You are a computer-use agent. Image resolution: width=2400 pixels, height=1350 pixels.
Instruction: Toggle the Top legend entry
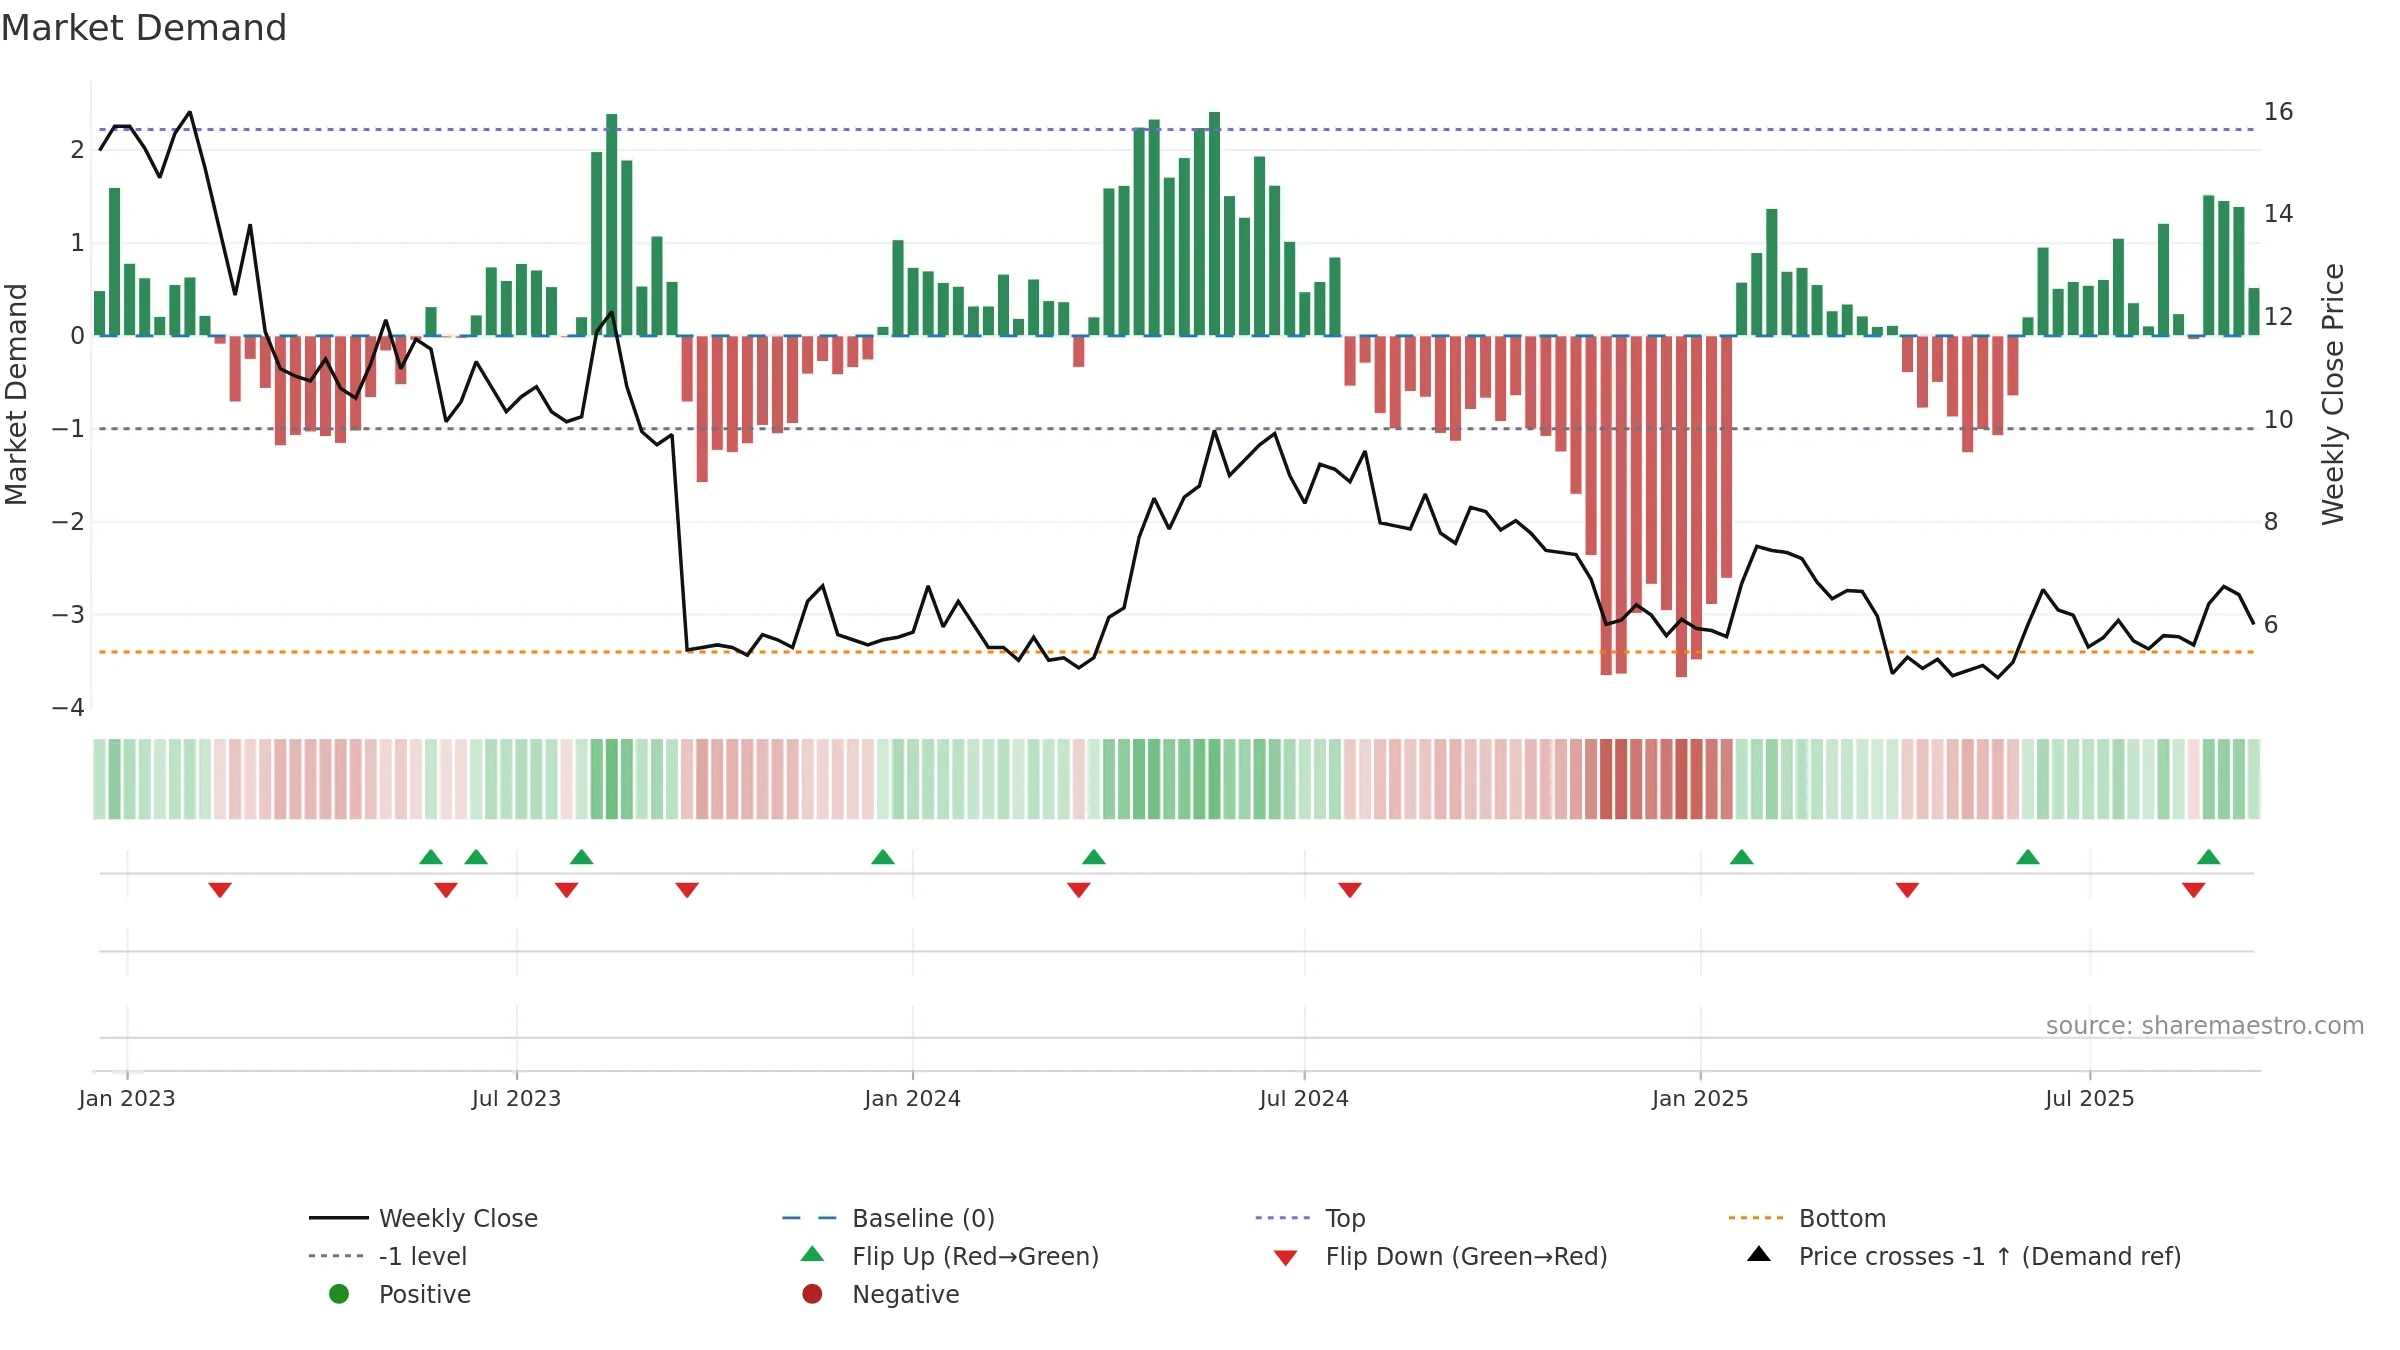(x=1310, y=1218)
